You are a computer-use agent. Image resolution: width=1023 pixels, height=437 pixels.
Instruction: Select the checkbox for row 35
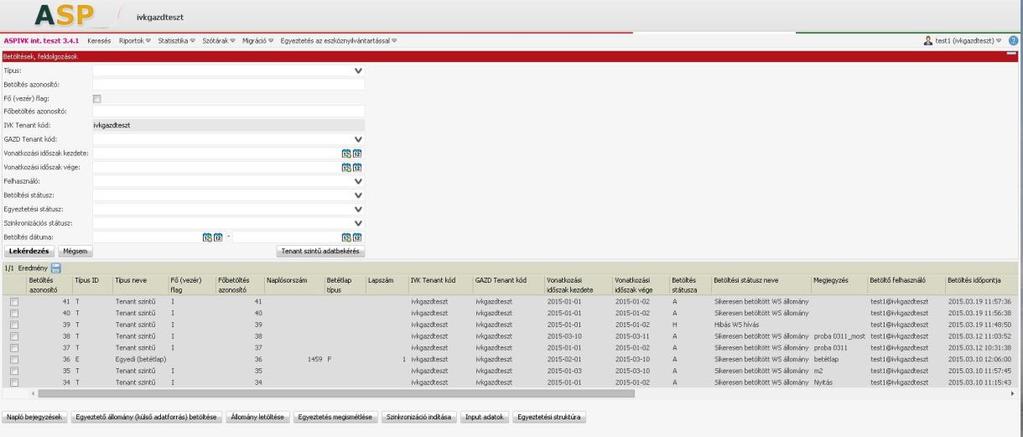click(x=14, y=371)
